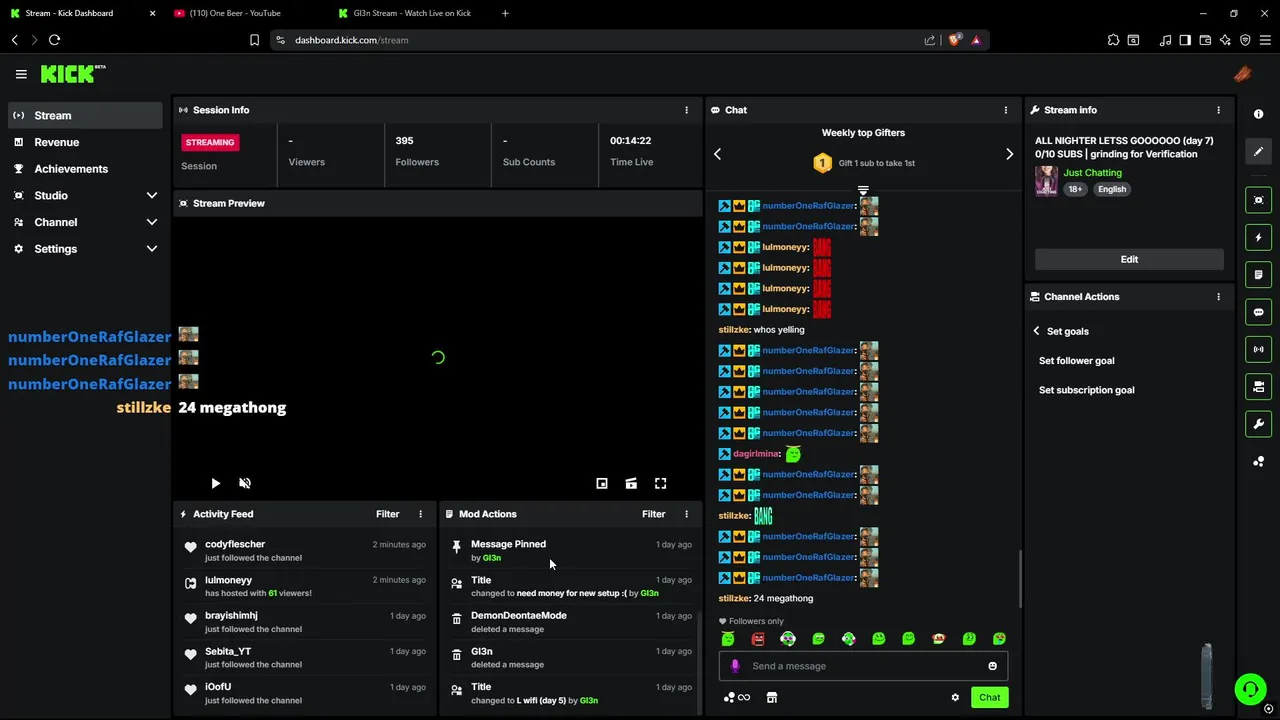Open a new browser tab
The height and width of the screenshot is (720, 1280).
505,13
